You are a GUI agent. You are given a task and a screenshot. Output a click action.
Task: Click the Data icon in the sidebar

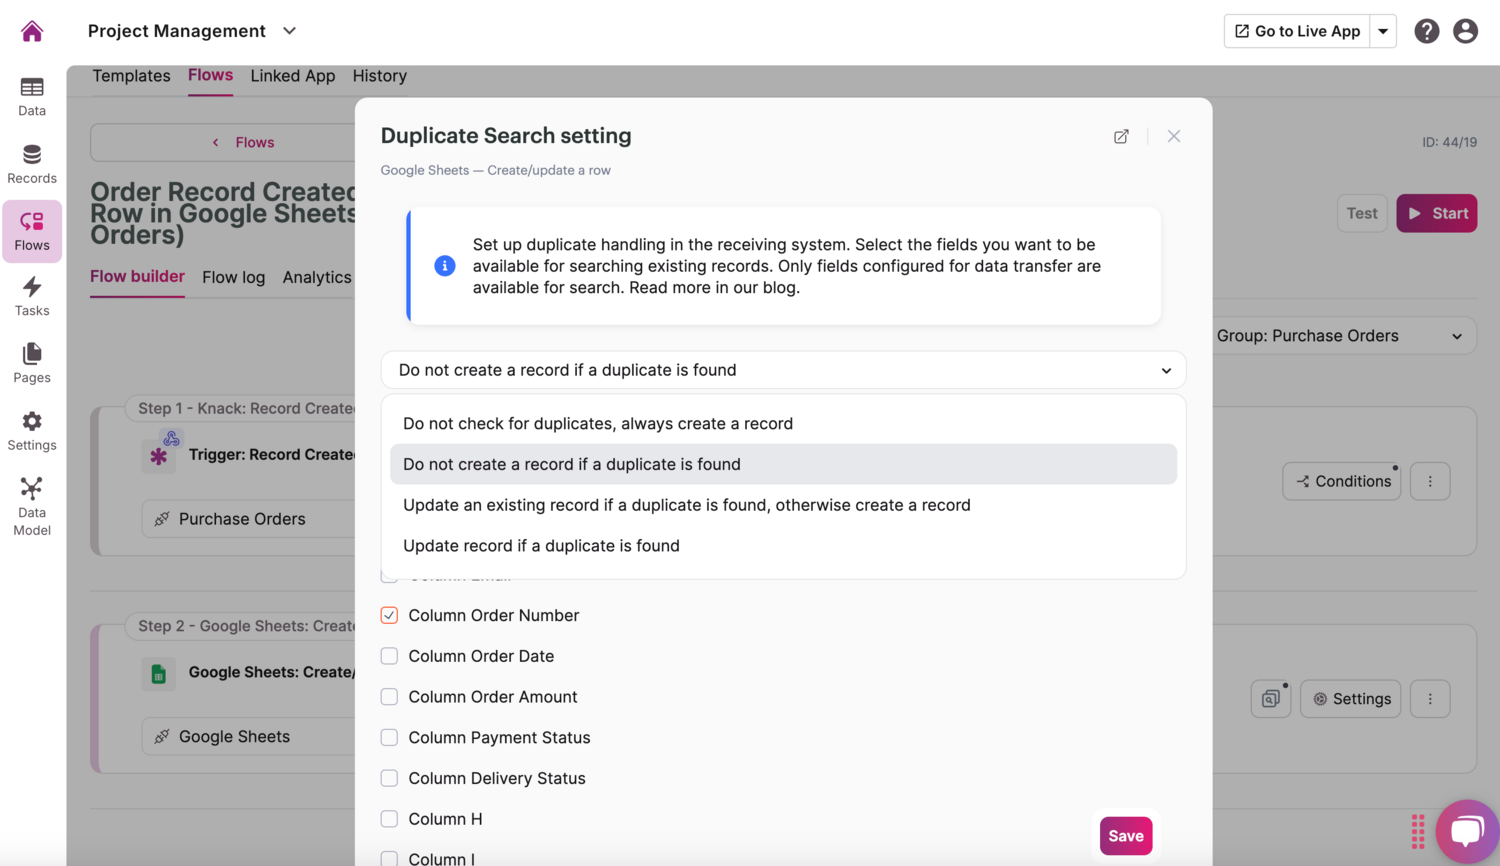pos(31,94)
